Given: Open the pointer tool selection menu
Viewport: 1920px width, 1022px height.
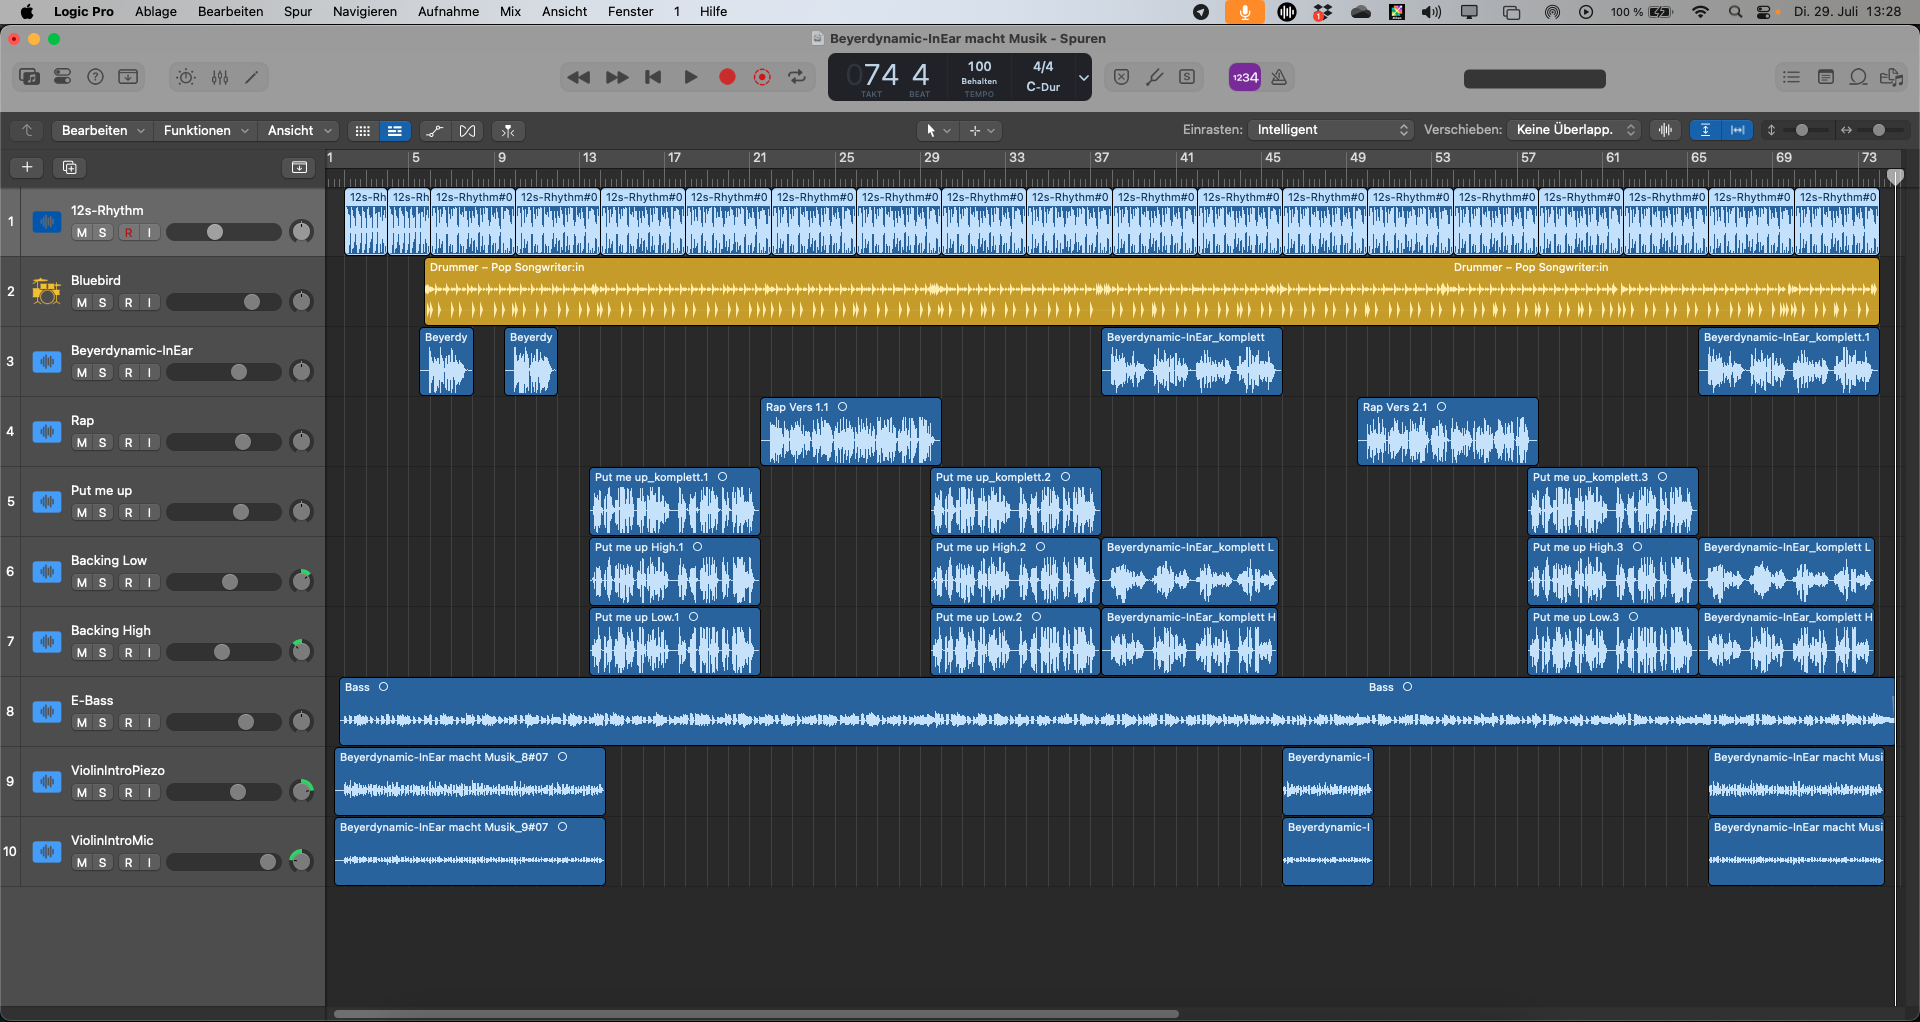Looking at the screenshot, I should 938,131.
